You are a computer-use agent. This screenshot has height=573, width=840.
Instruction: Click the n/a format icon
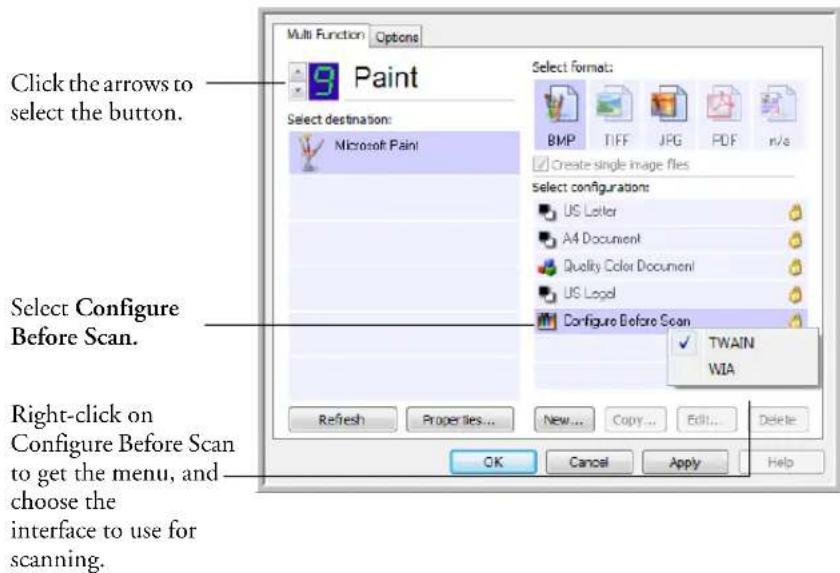tap(778, 104)
